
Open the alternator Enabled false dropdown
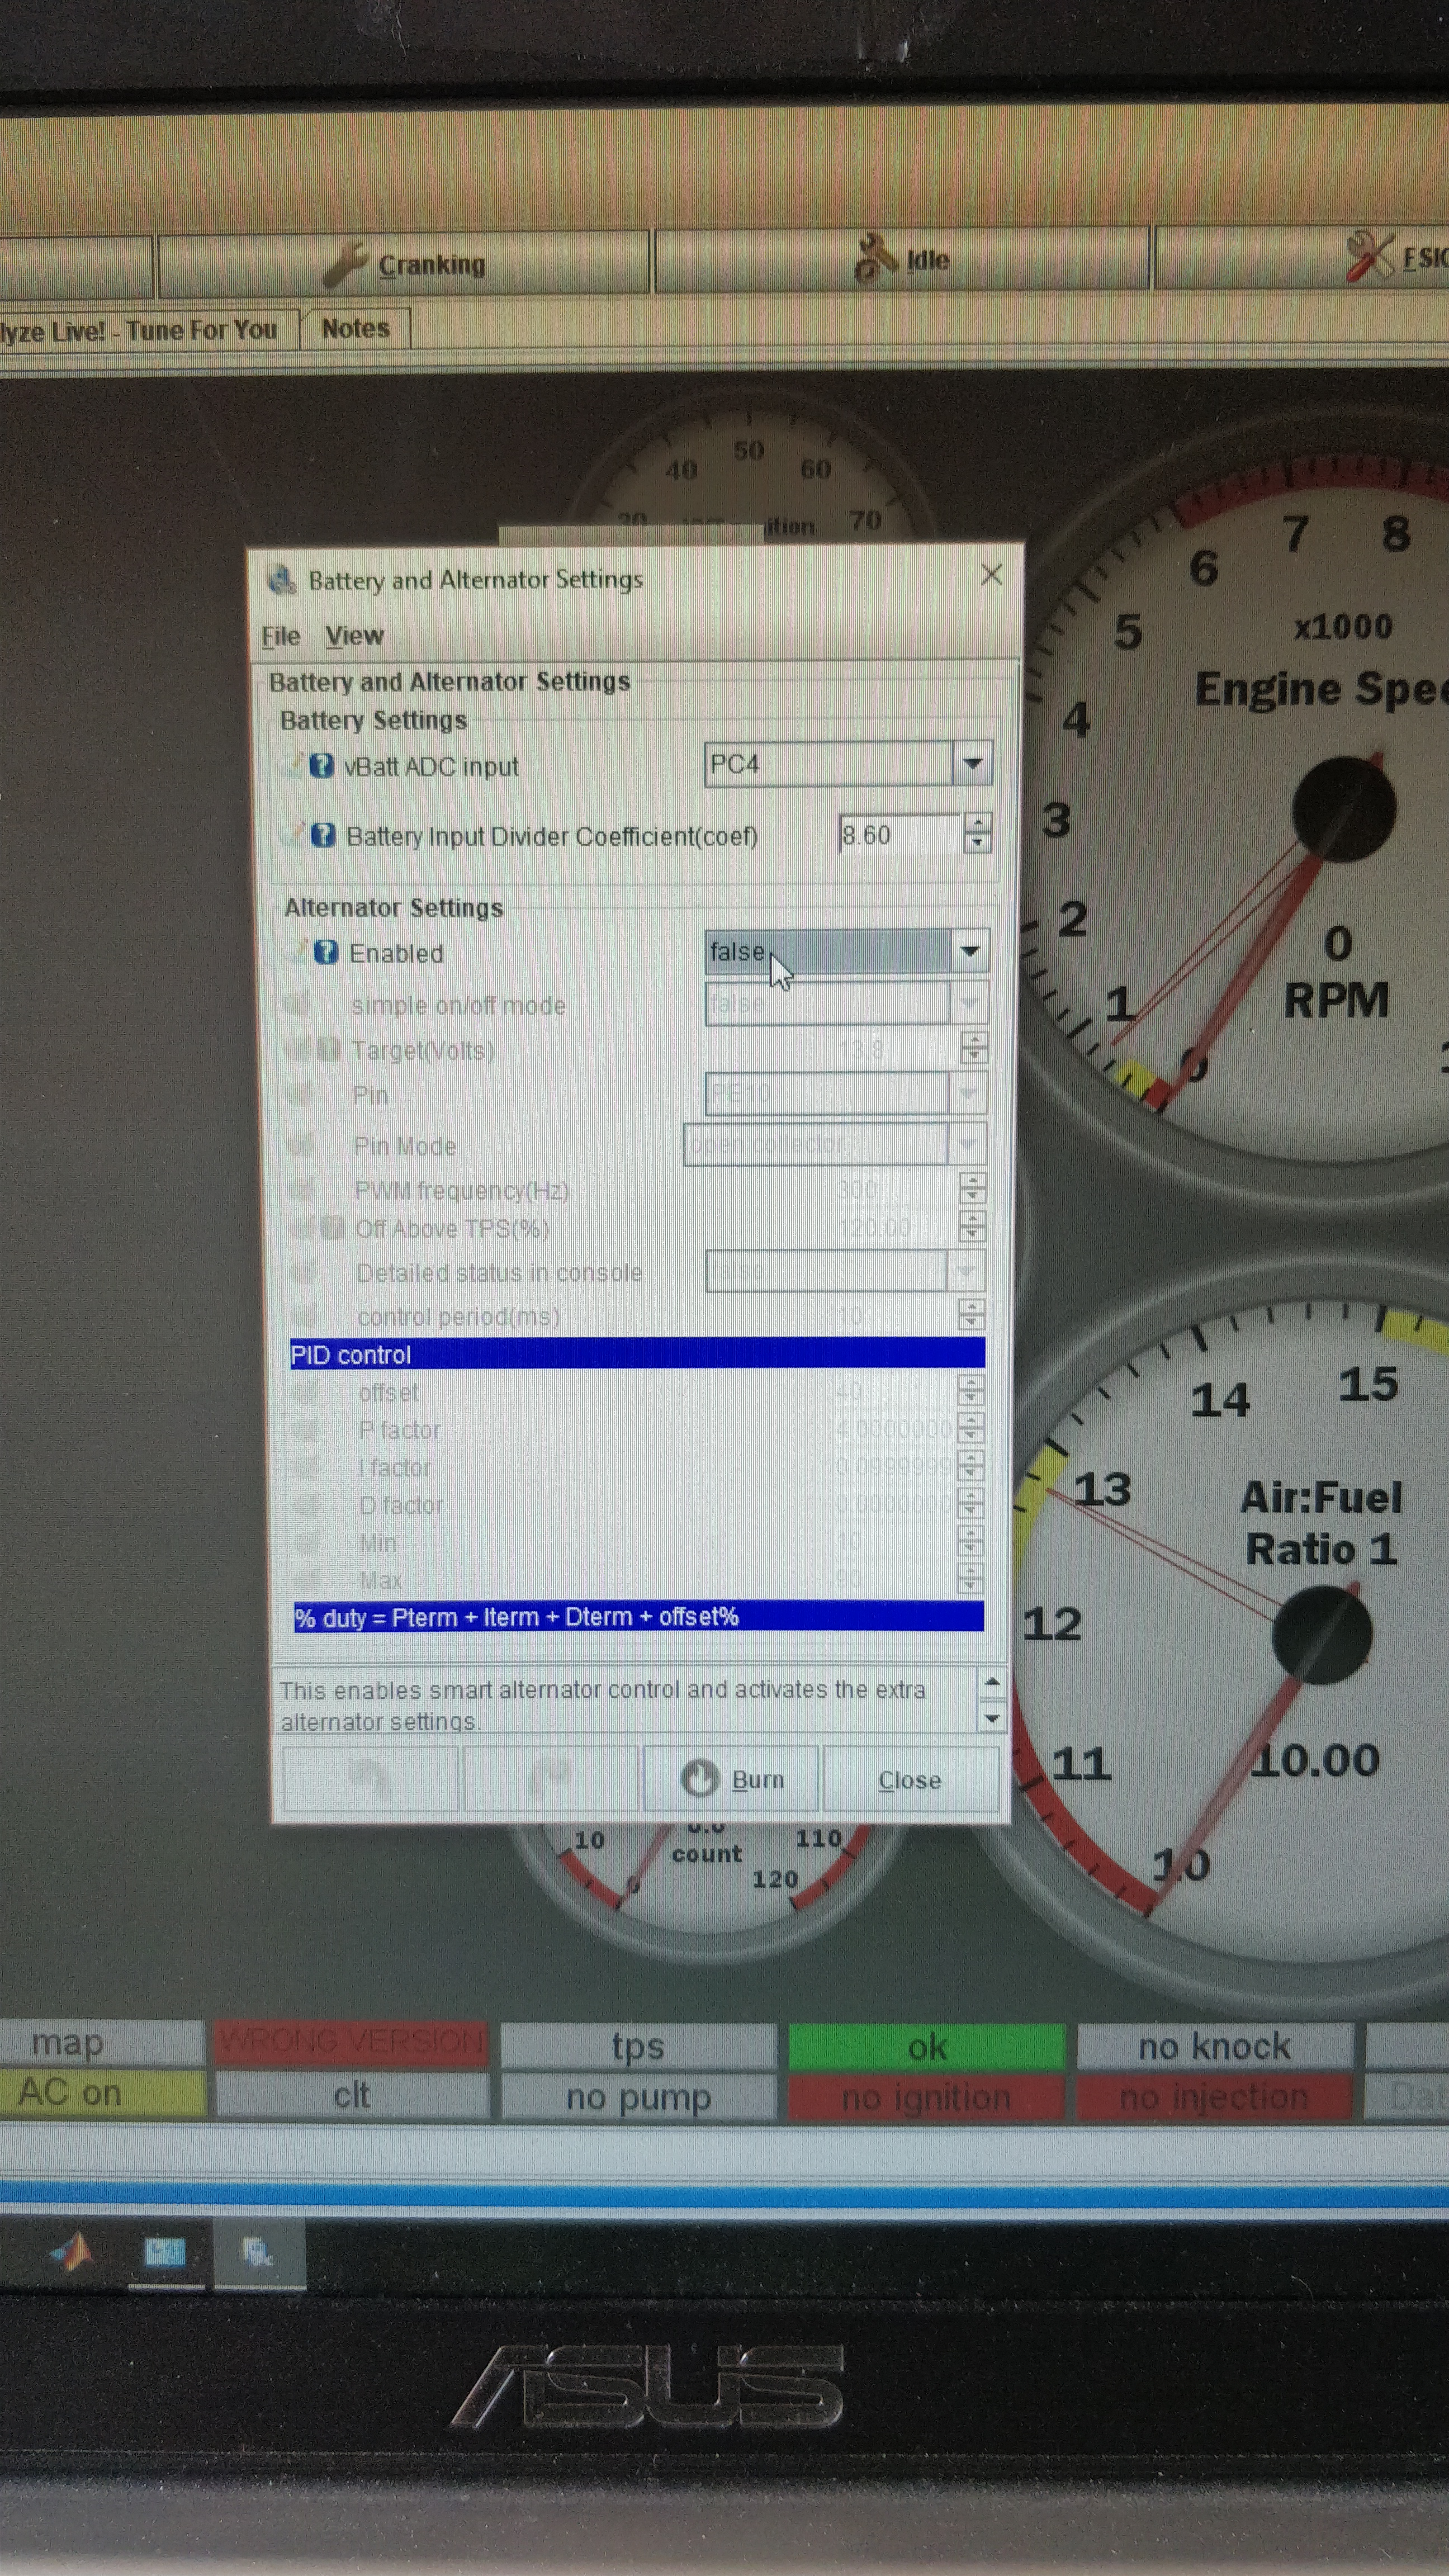(969, 950)
